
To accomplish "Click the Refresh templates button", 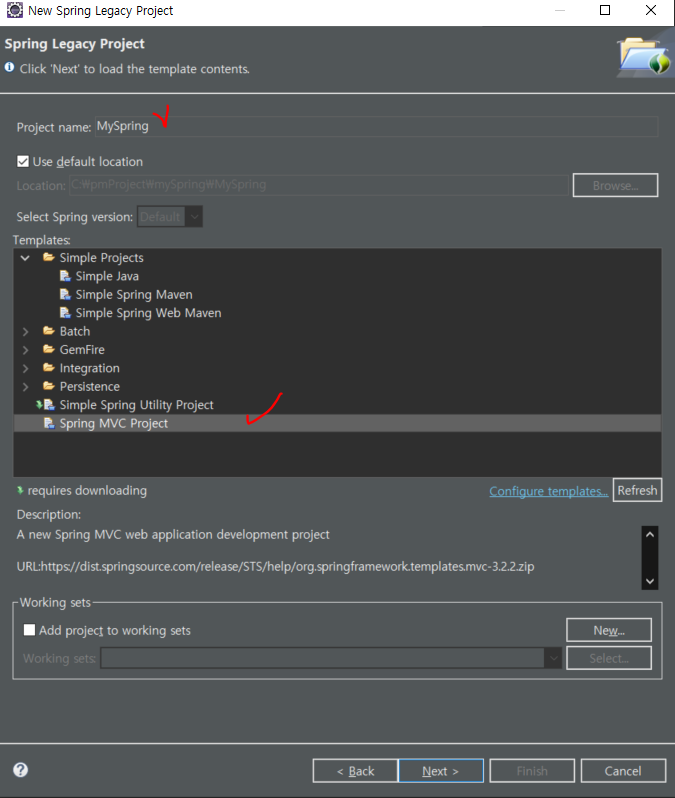I will [637, 490].
